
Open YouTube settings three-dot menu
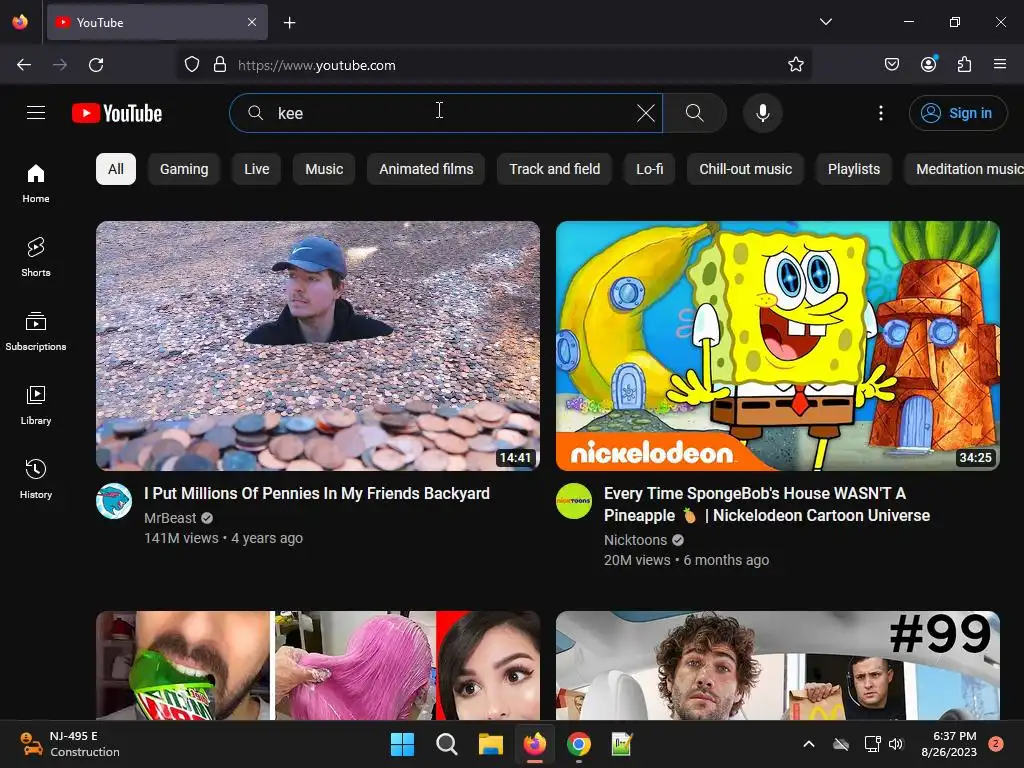880,113
